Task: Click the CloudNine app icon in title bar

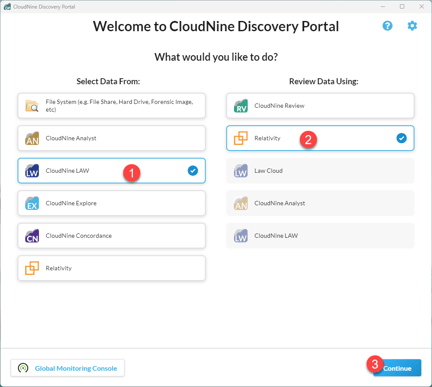Action: click(x=7, y=7)
